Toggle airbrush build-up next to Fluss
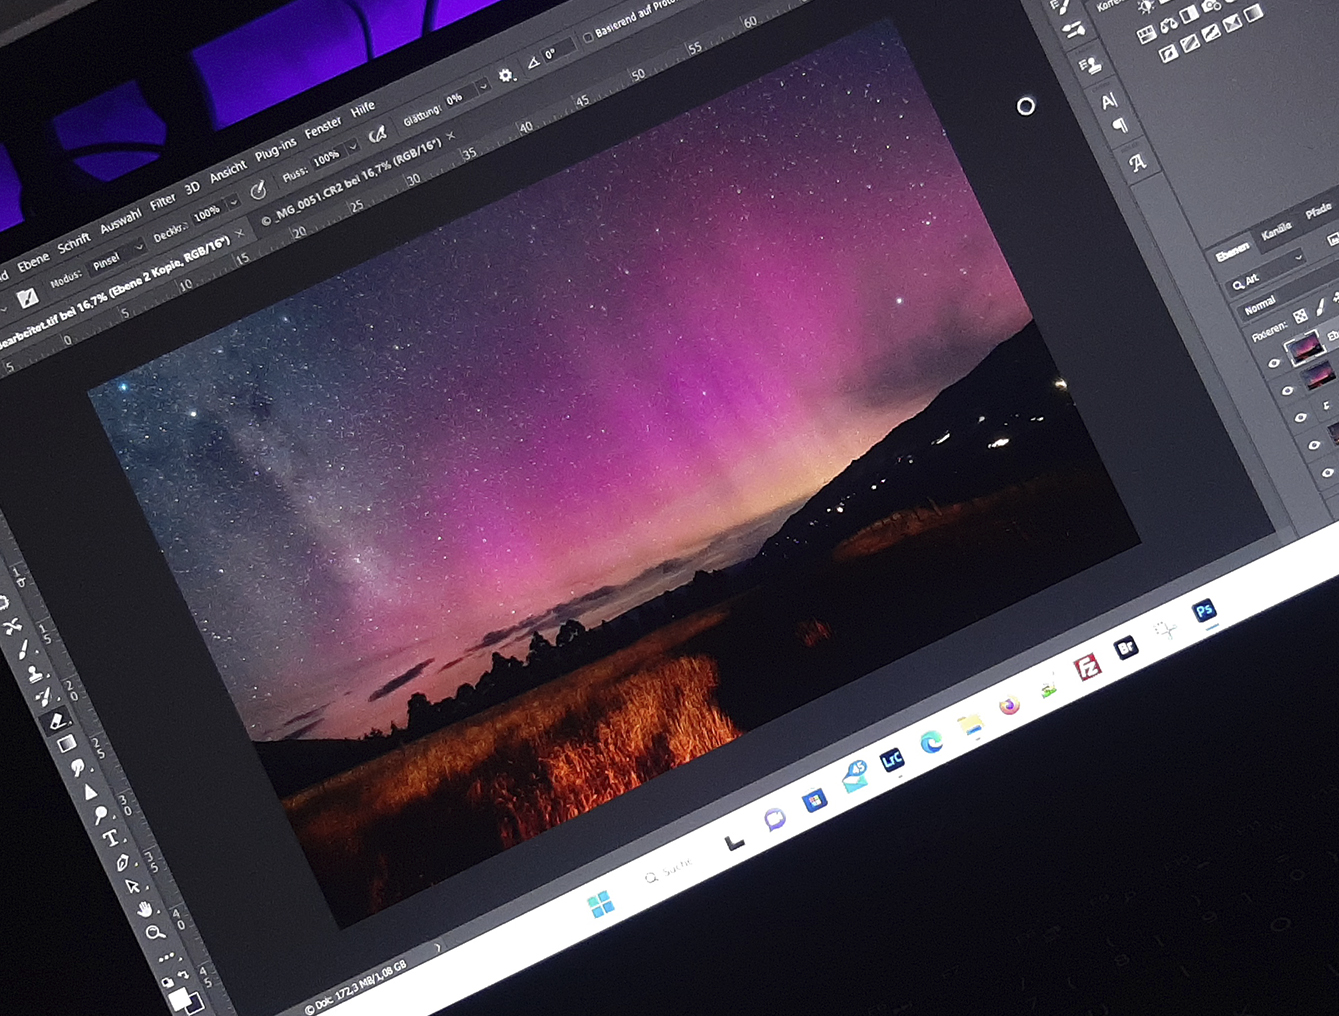Image resolution: width=1339 pixels, height=1016 pixels. coord(377,134)
